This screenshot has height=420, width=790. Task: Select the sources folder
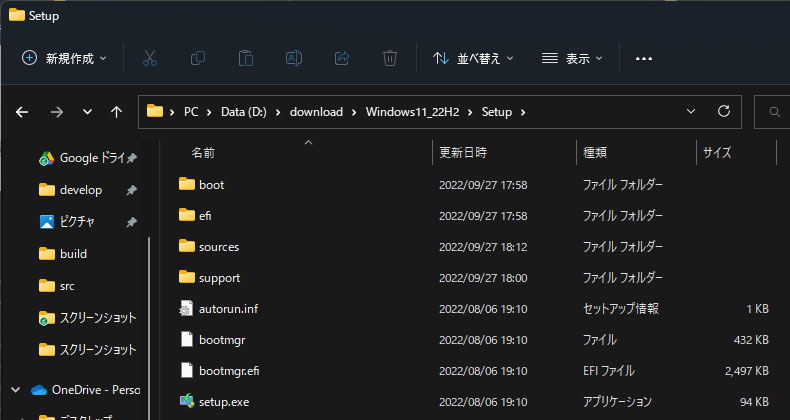(209, 247)
